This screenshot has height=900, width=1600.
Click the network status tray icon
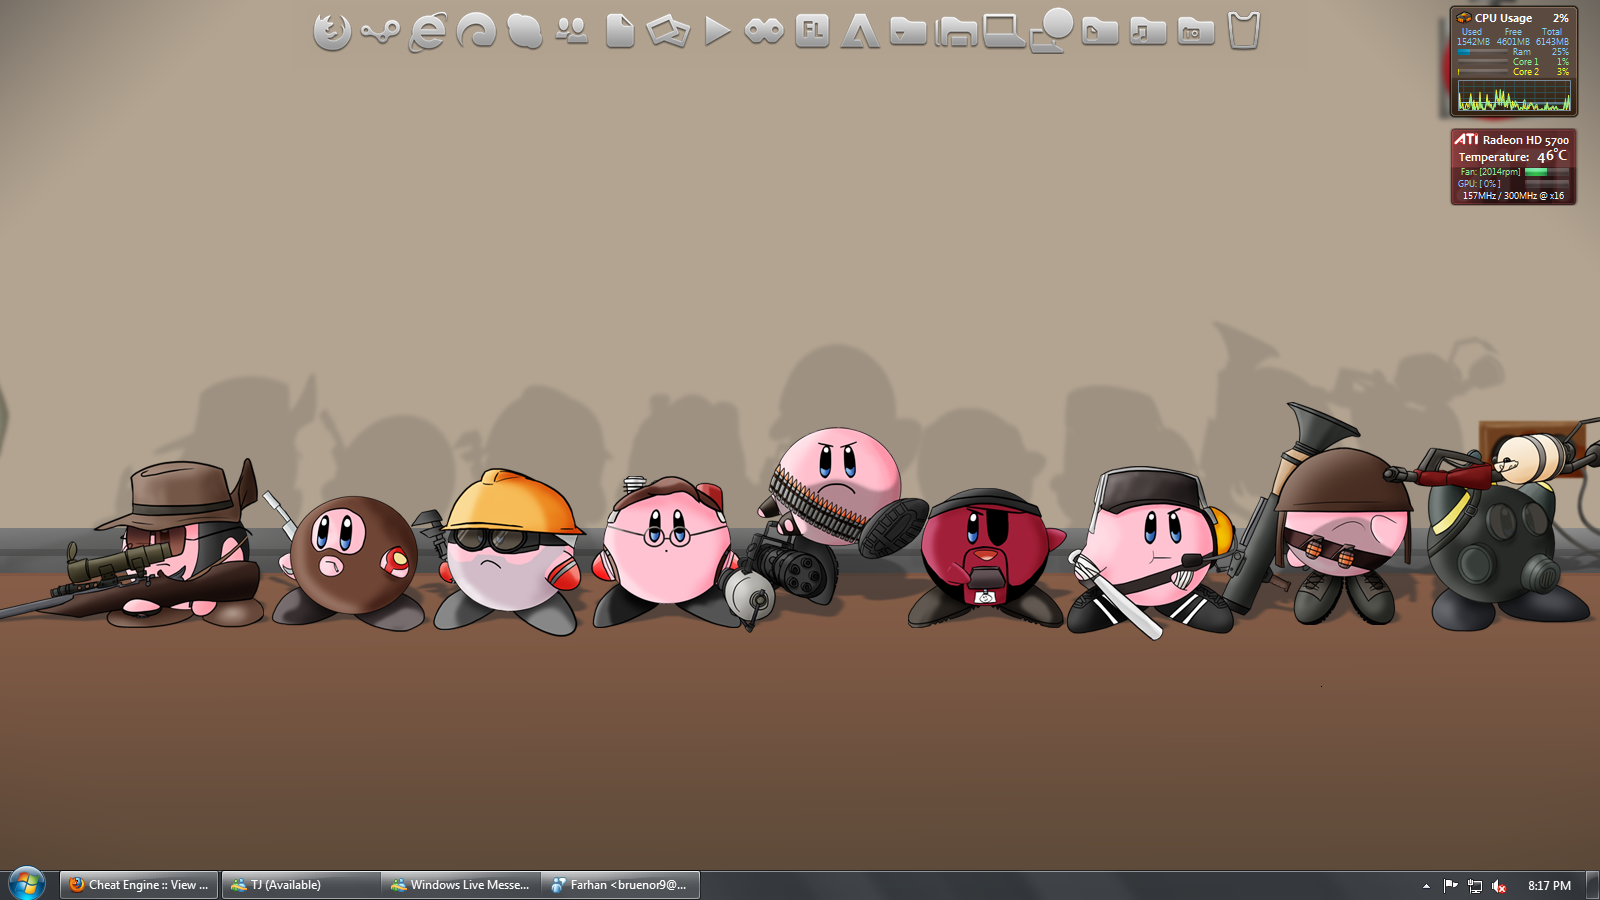1475,886
